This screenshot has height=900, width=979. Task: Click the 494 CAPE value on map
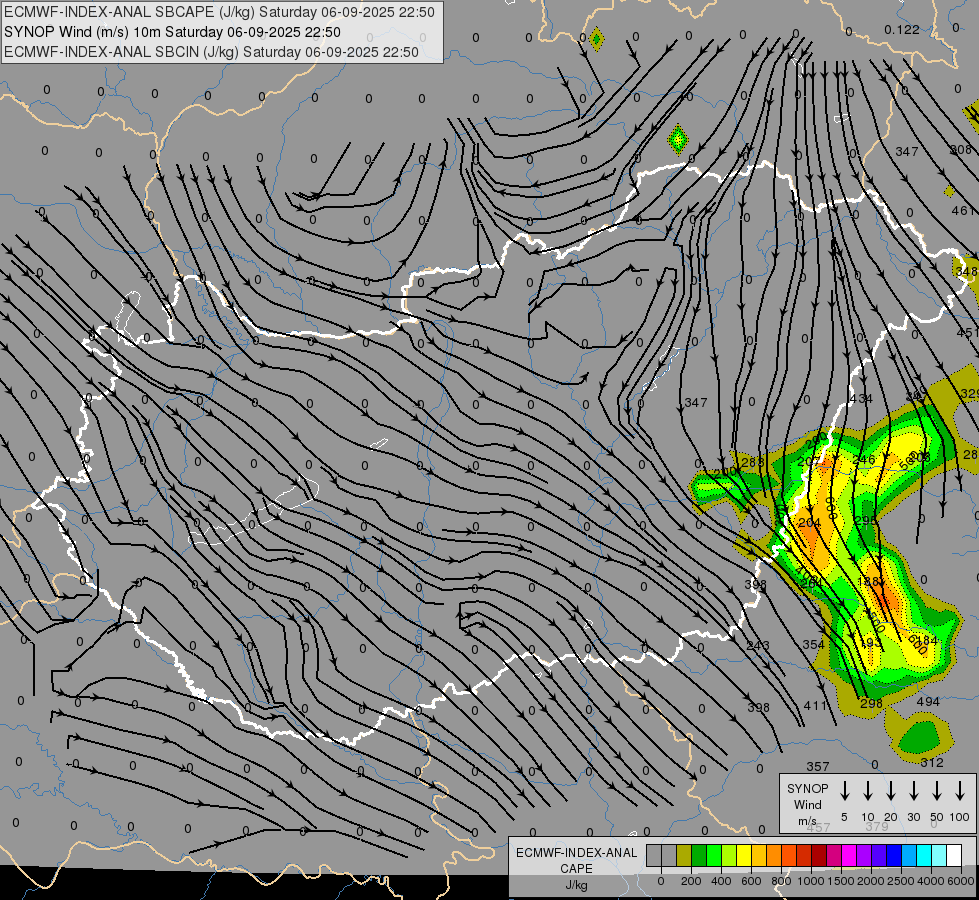point(928,701)
